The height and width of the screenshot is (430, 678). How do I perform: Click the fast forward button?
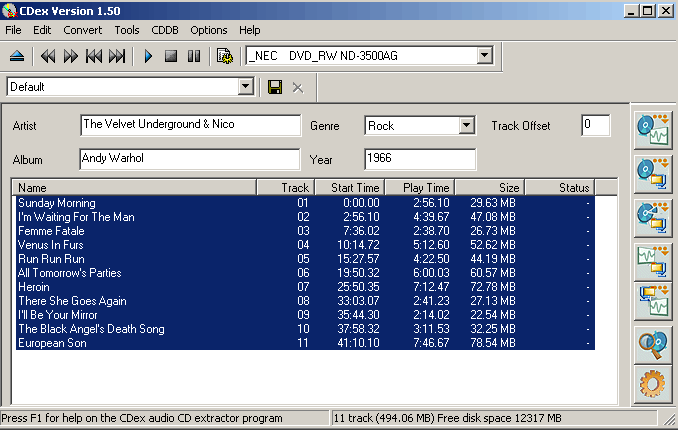pos(70,56)
